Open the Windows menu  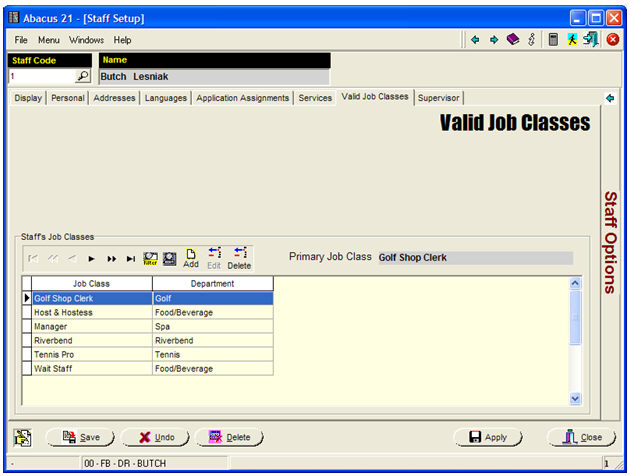[86, 40]
